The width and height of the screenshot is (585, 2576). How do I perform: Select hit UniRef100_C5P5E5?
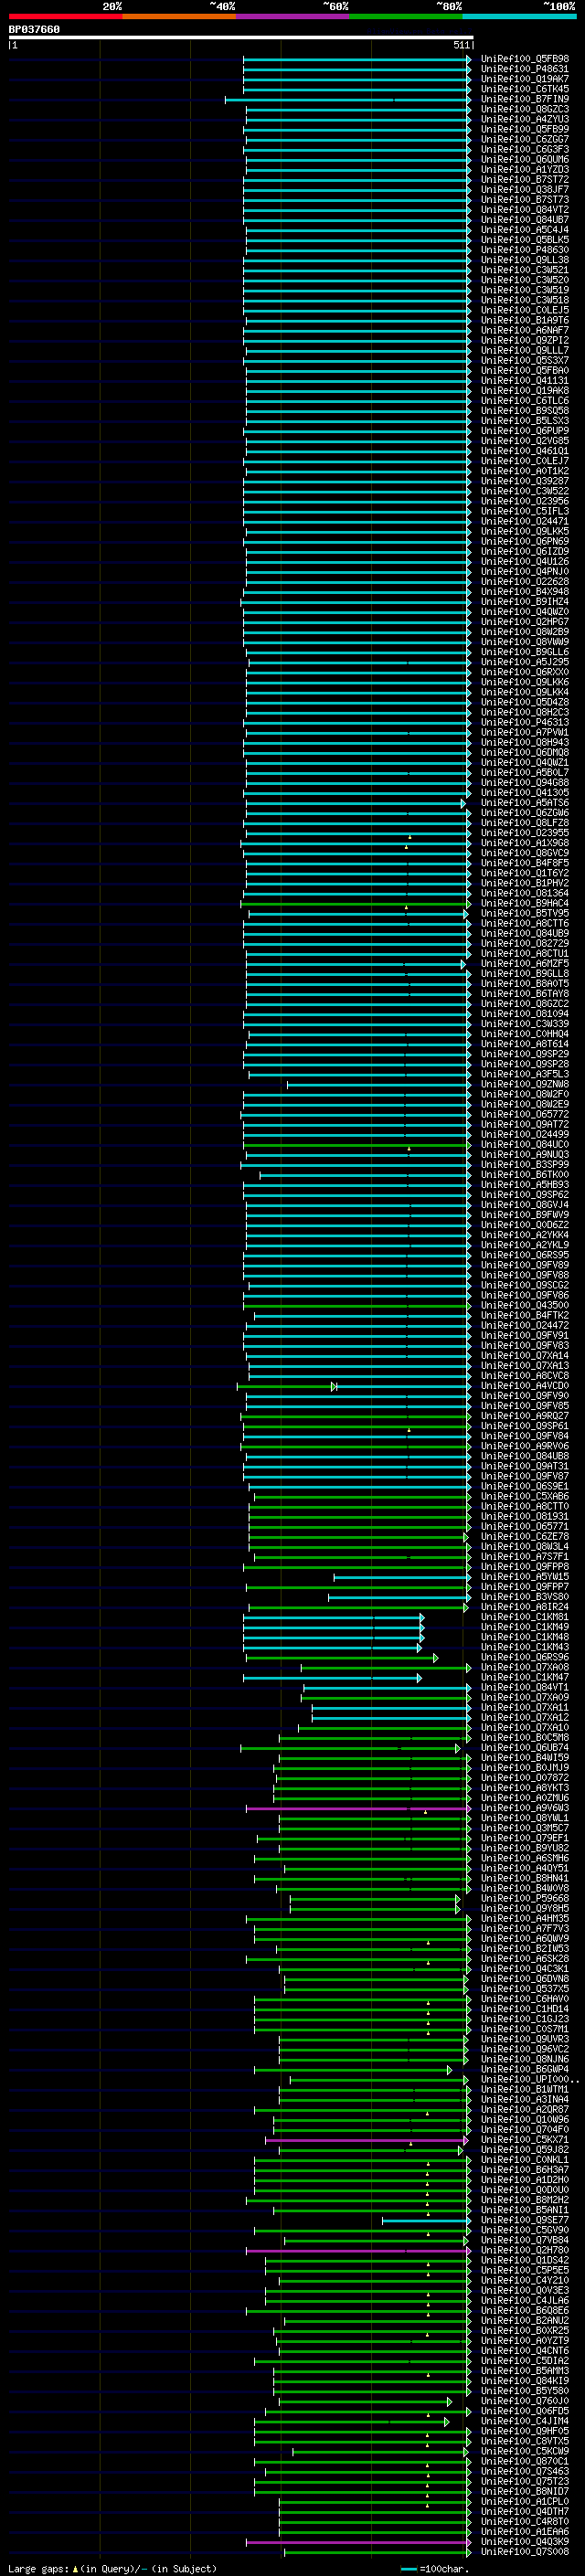tap(525, 2270)
